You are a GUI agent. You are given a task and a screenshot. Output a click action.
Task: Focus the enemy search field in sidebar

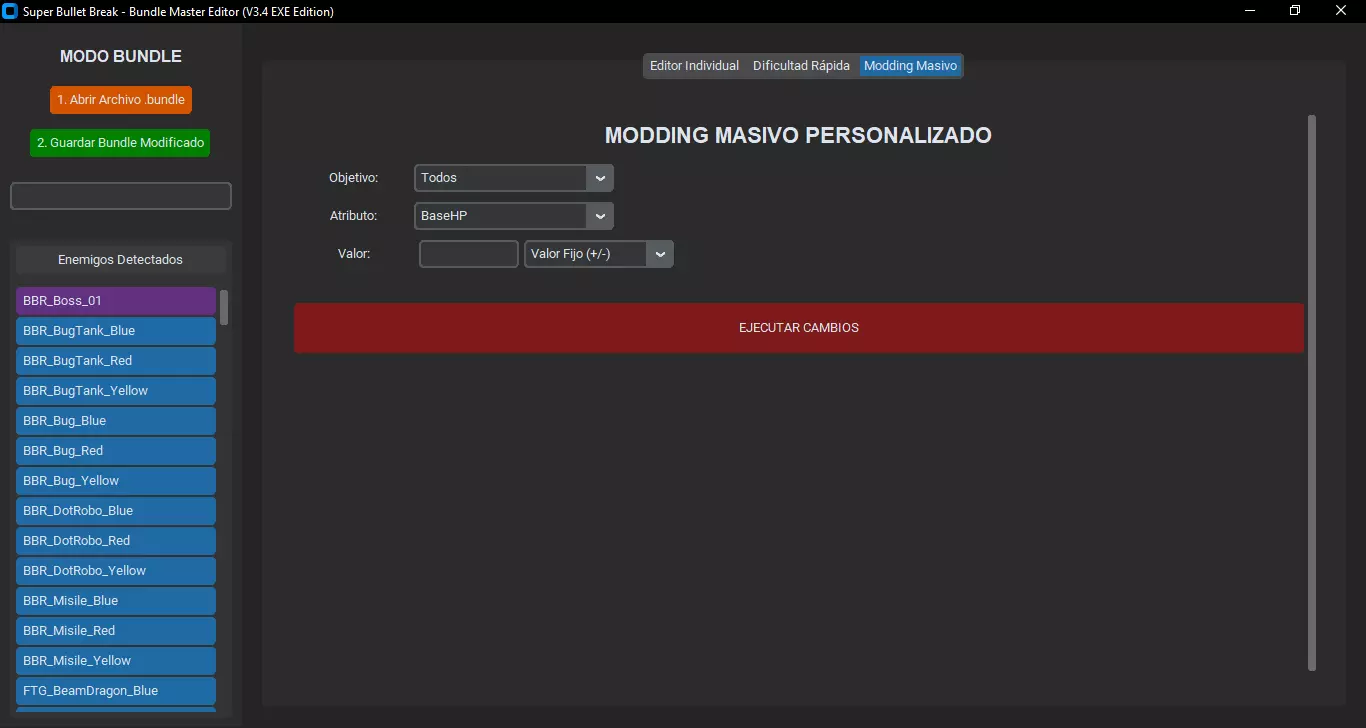click(x=121, y=196)
